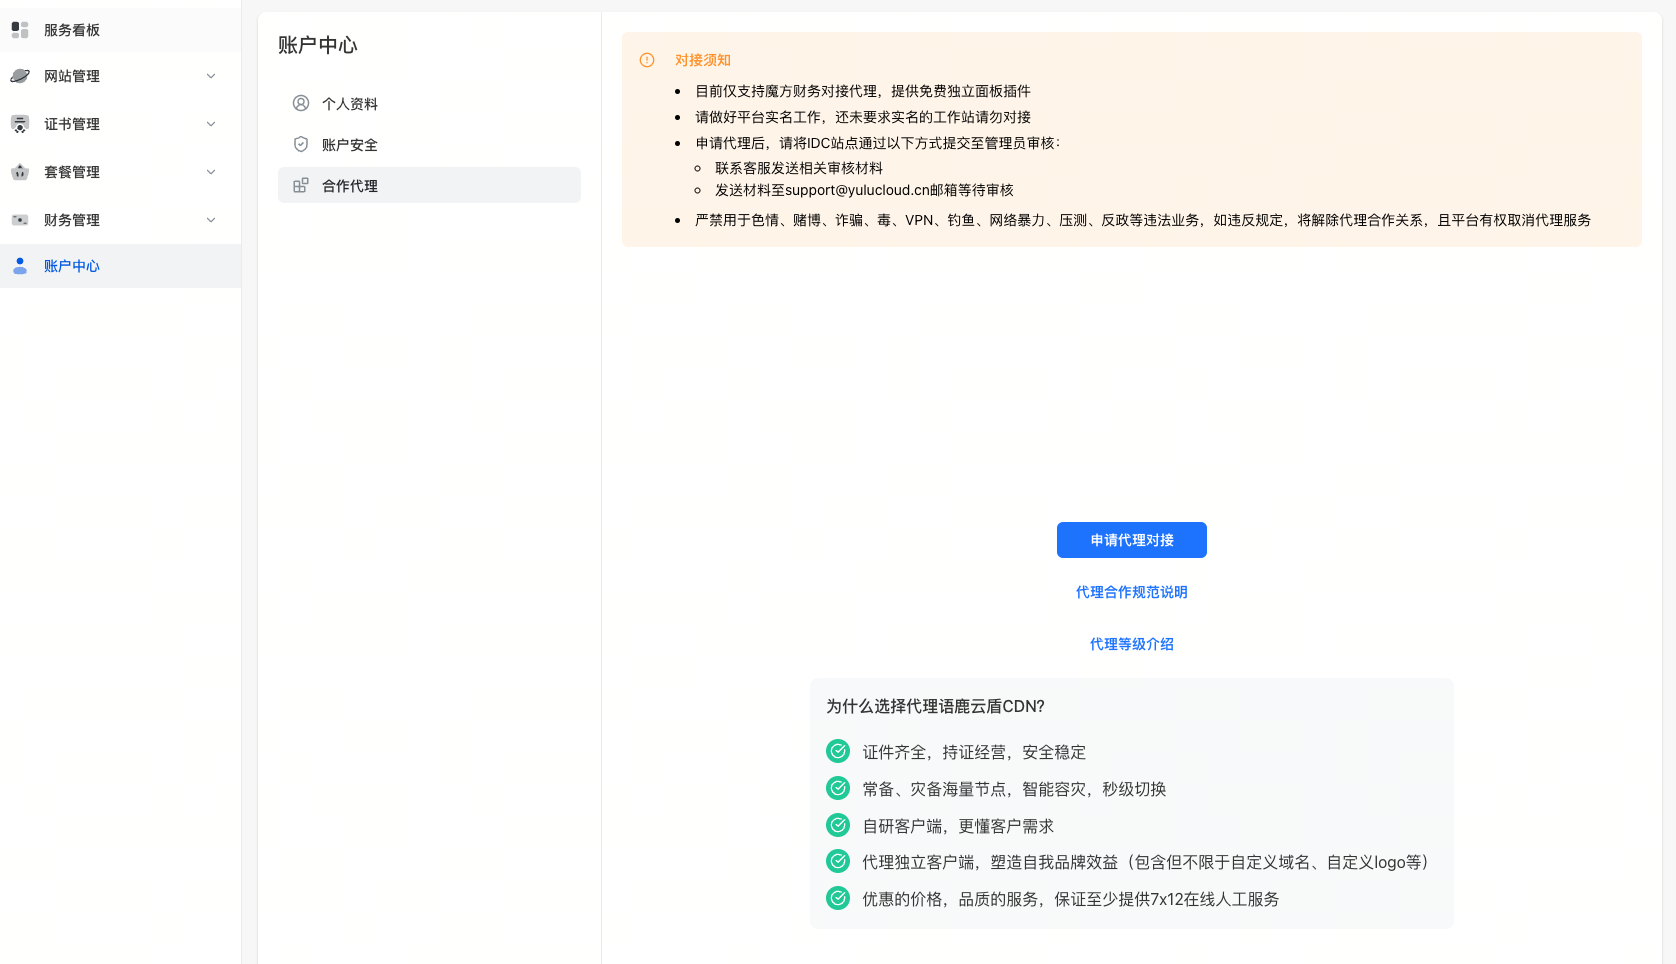
Task: Click the 对接须知 warning icon
Action: point(647,60)
